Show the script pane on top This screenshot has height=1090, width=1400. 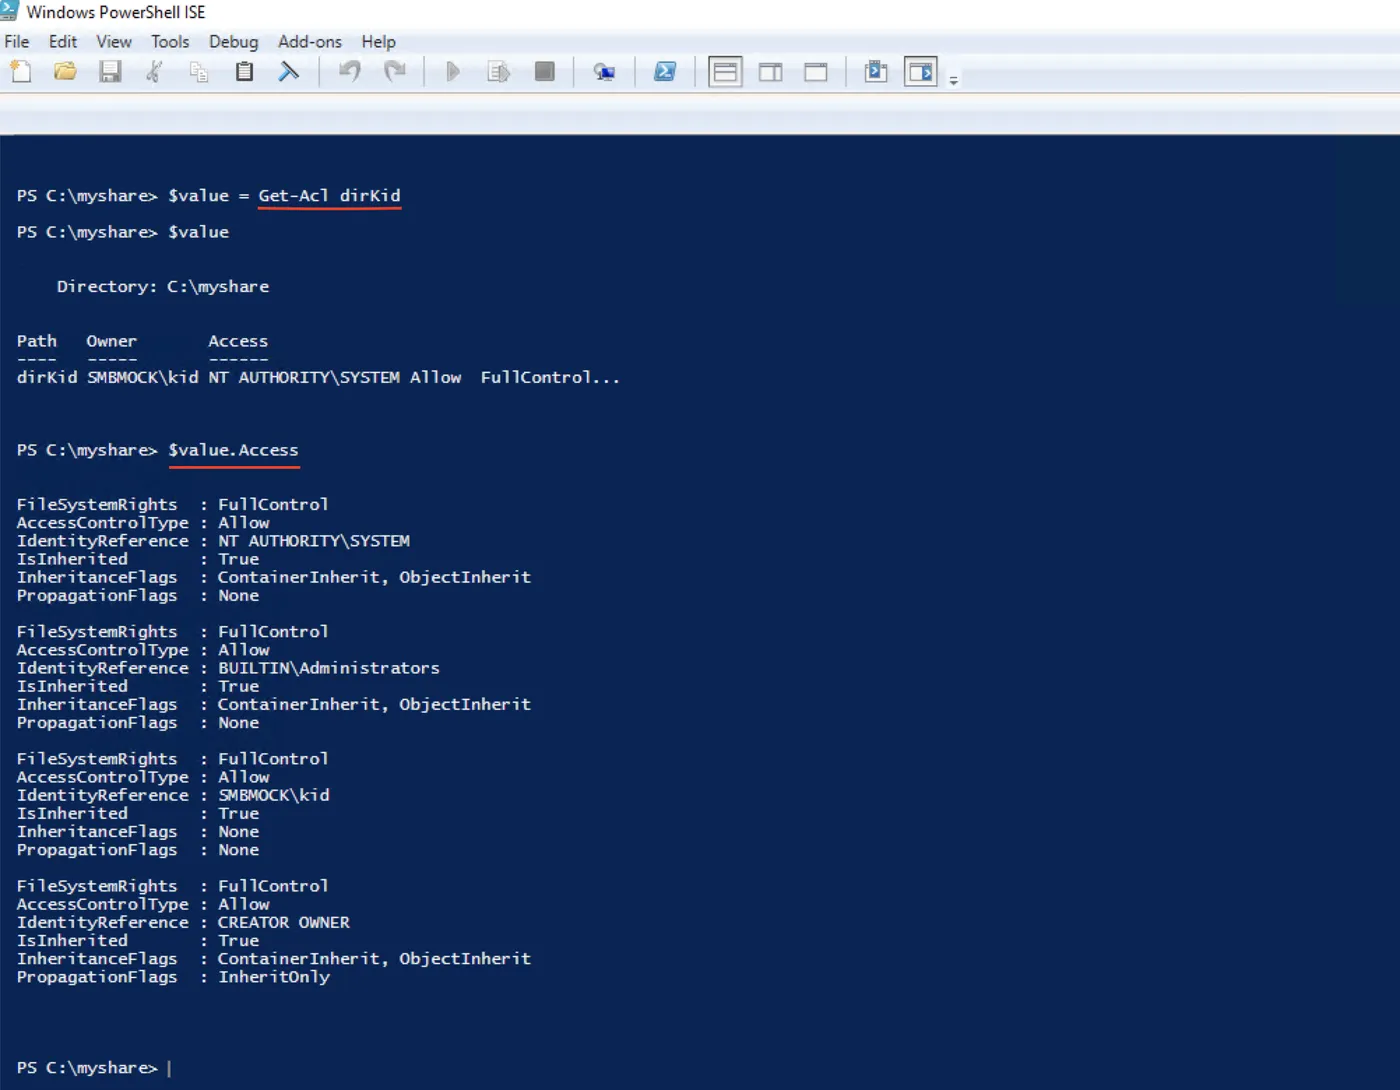pyautogui.click(x=725, y=72)
